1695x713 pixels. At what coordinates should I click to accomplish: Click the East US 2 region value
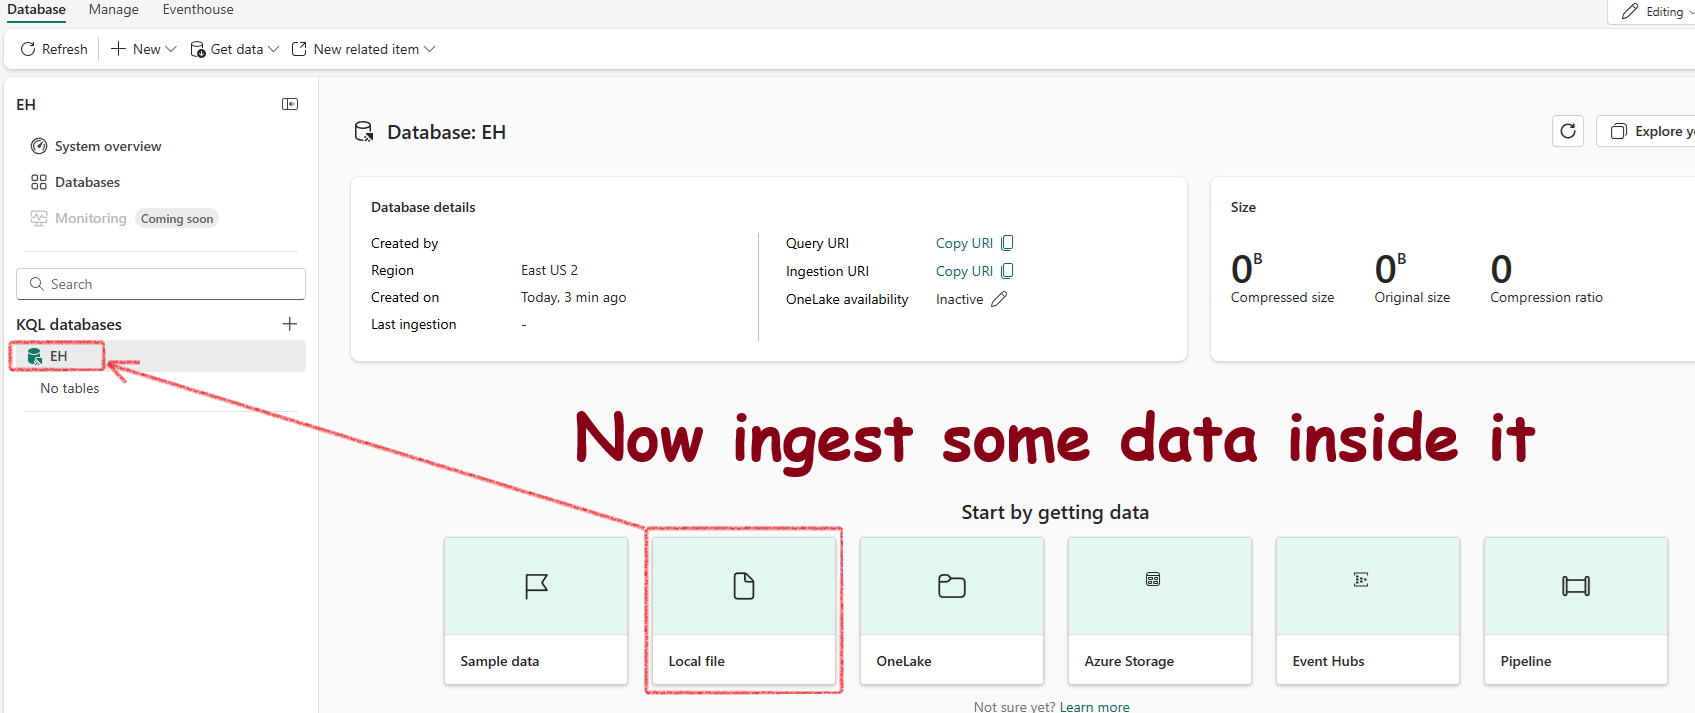(549, 270)
